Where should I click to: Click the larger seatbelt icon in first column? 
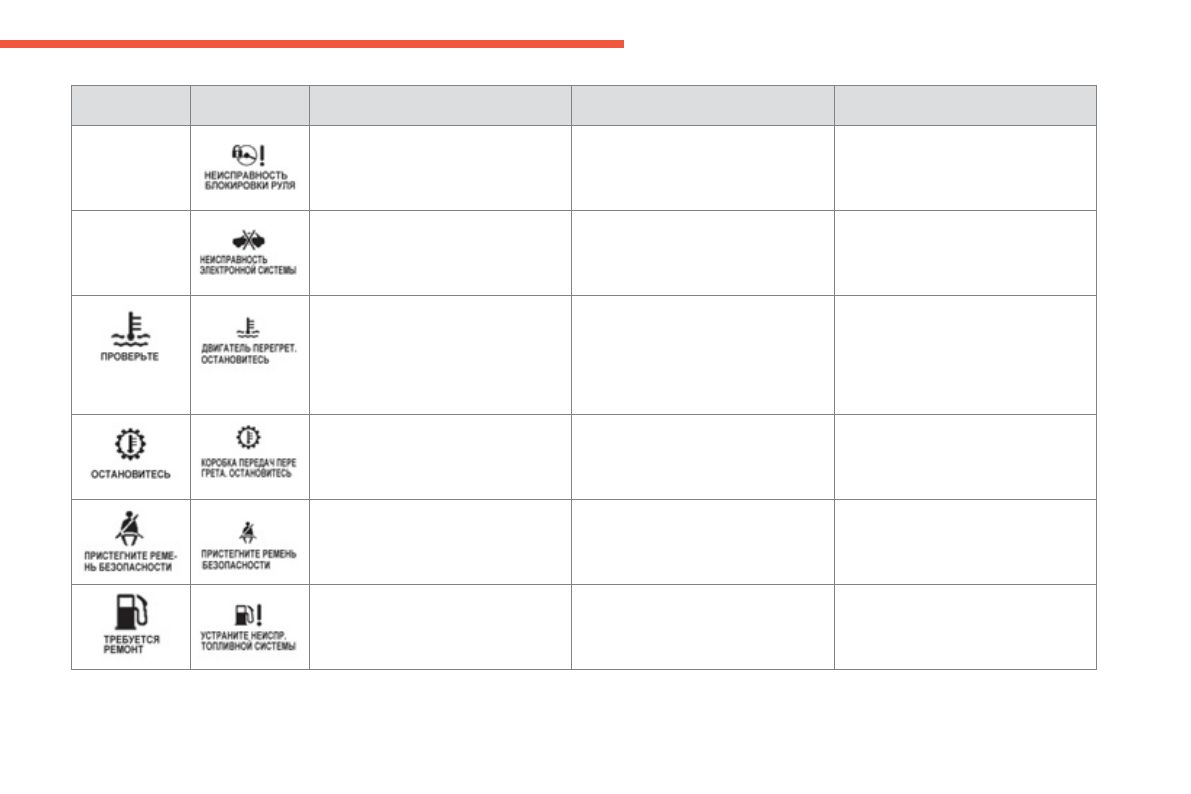pos(130,526)
